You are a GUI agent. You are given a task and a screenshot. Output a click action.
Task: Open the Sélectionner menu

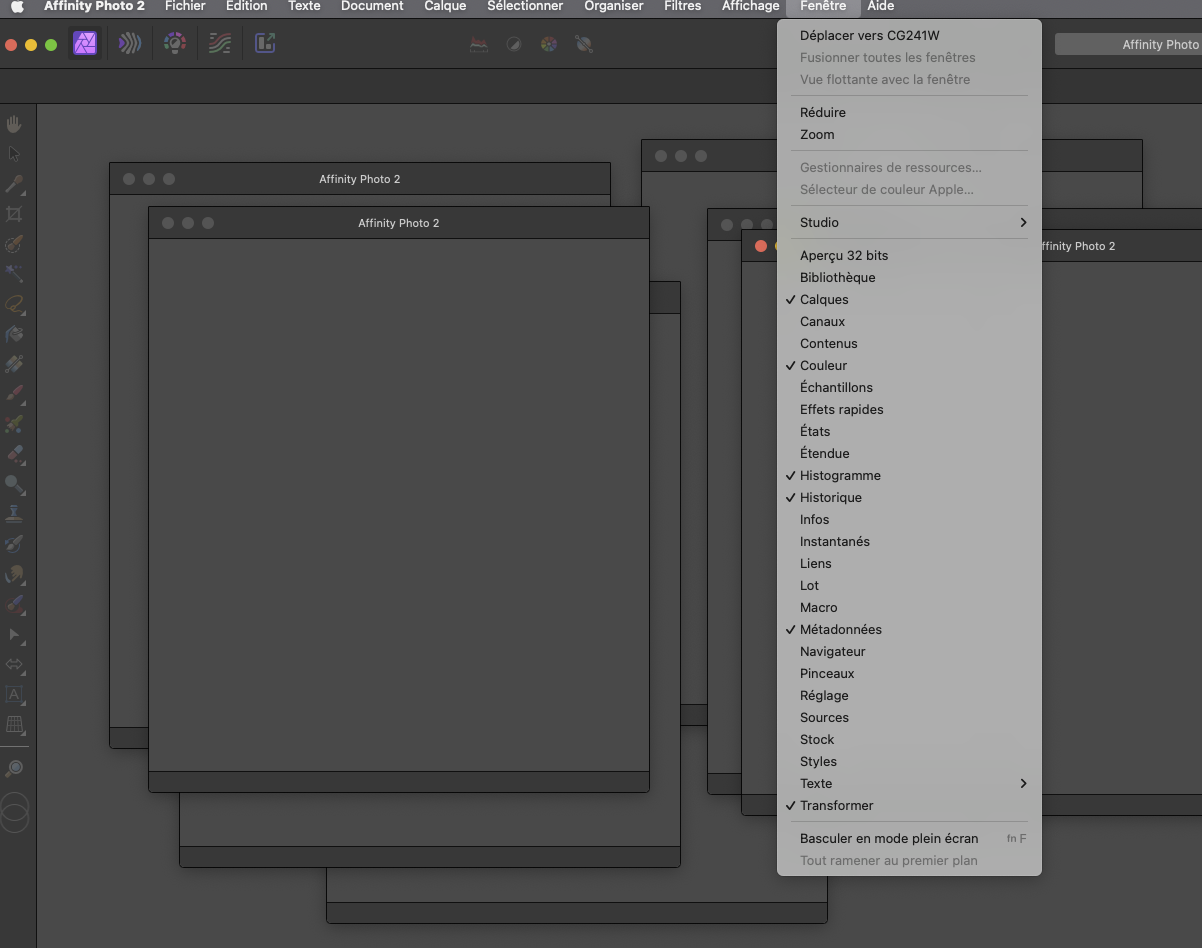coord(525,6)
